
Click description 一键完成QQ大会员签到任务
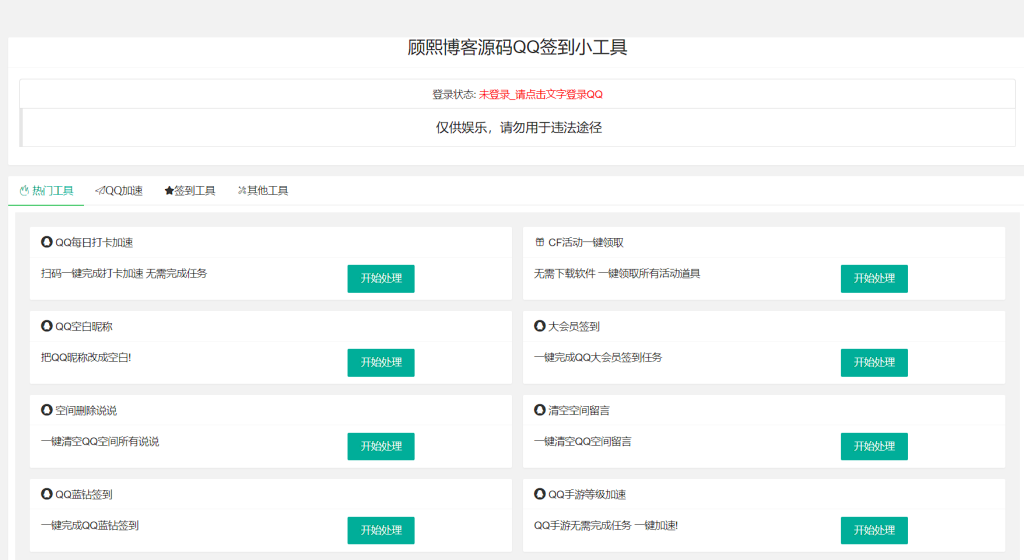click(x=598, y=358)
